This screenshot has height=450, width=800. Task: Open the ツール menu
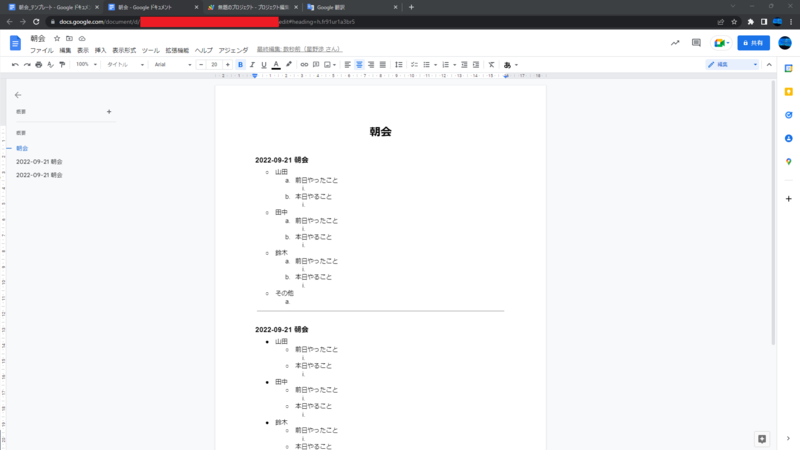pyautogui.click(x=151, y=51)
